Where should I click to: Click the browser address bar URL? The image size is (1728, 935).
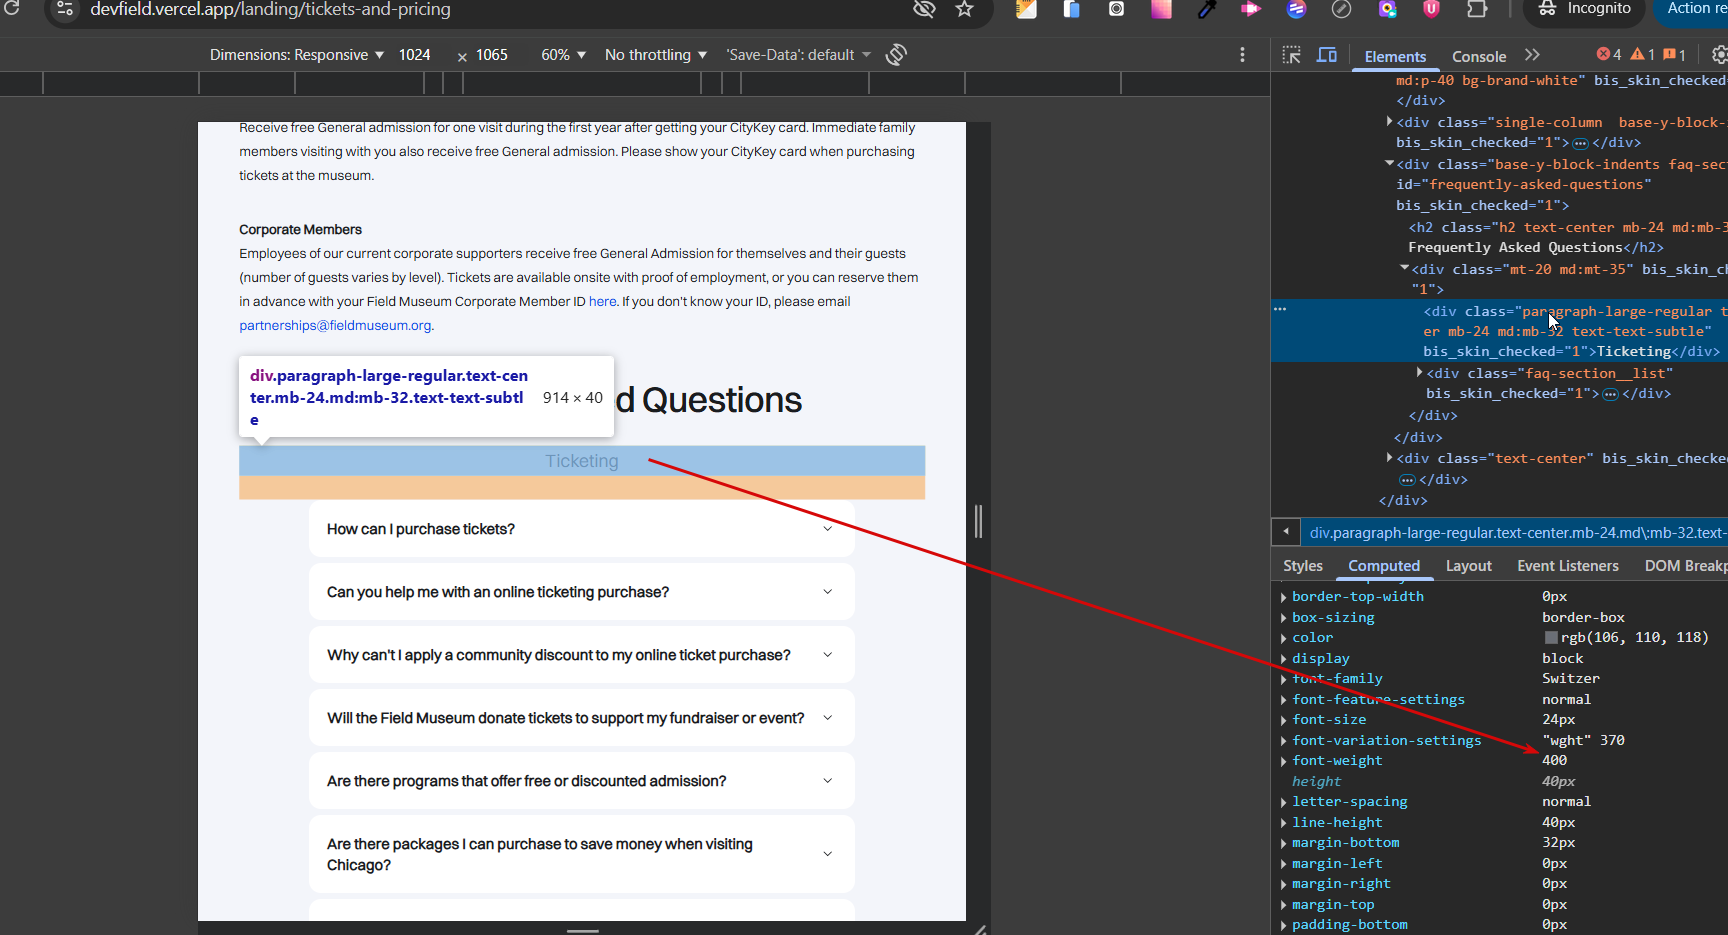click(x=270, y=9)
